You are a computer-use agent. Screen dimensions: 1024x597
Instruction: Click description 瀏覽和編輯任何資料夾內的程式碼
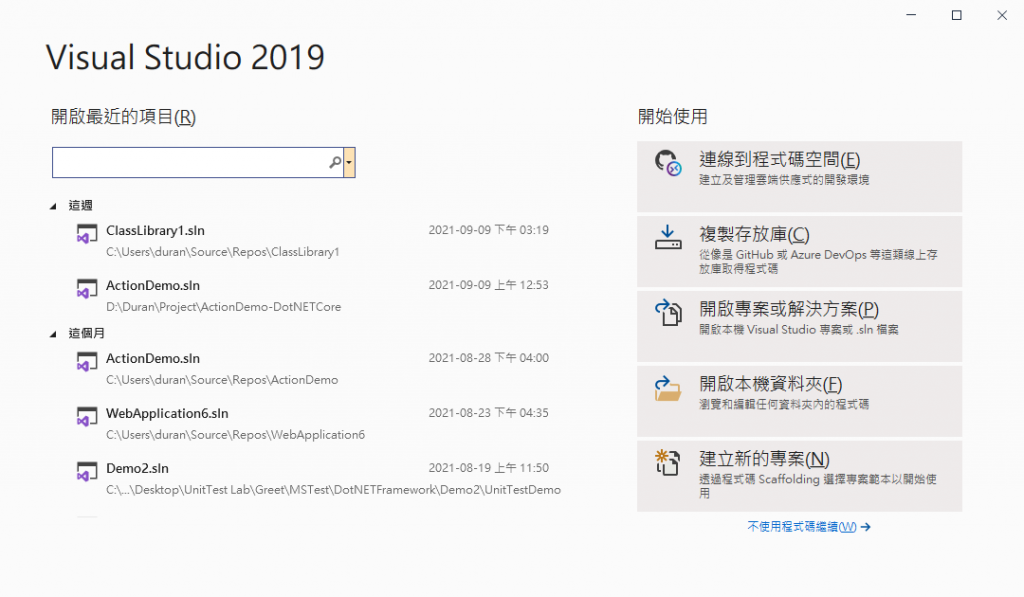coord(784,404)
